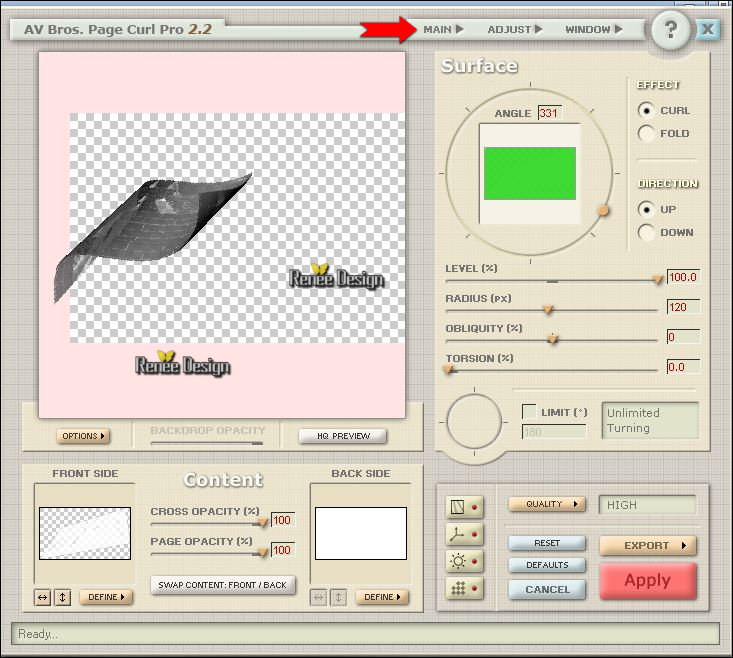Click the CROSS OPACITY slider handle
The width and height of the screenshot is (733, 658).
point(263,522)
